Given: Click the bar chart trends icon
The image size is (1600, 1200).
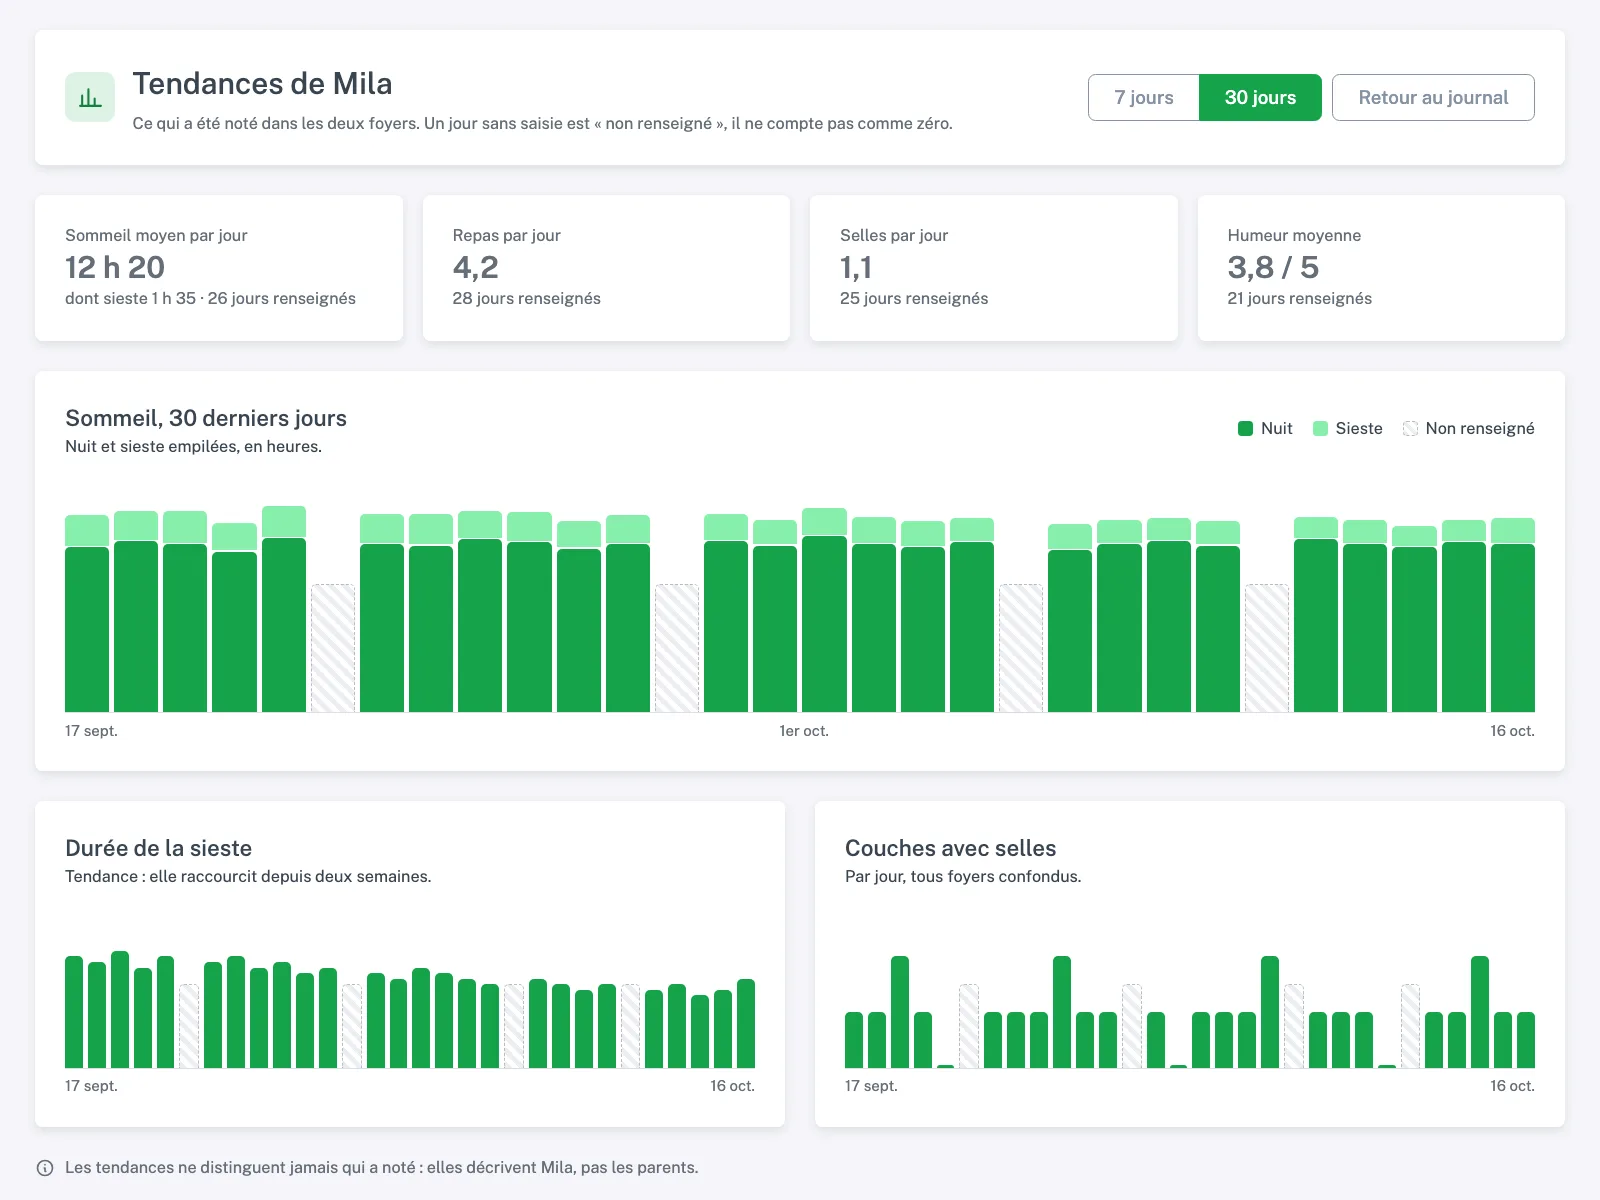Looking at the screenshot, I should (90, 97).
